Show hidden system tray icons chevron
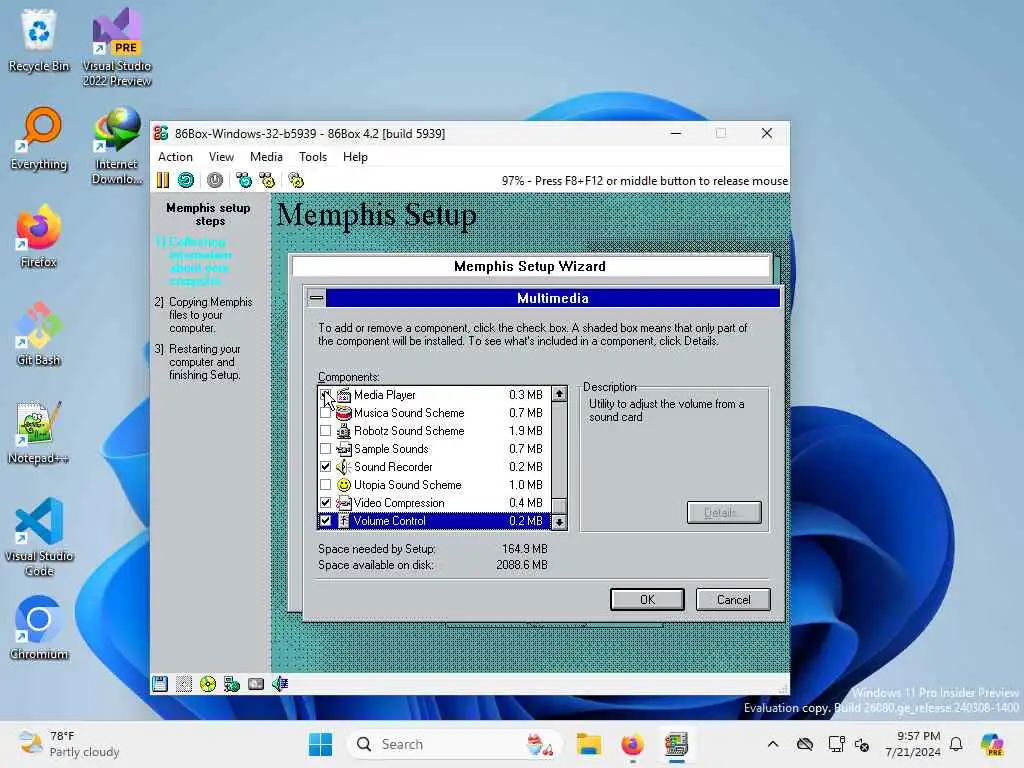Image resolution: width=1024 pixels, height=768 pixels. (773, 744)
